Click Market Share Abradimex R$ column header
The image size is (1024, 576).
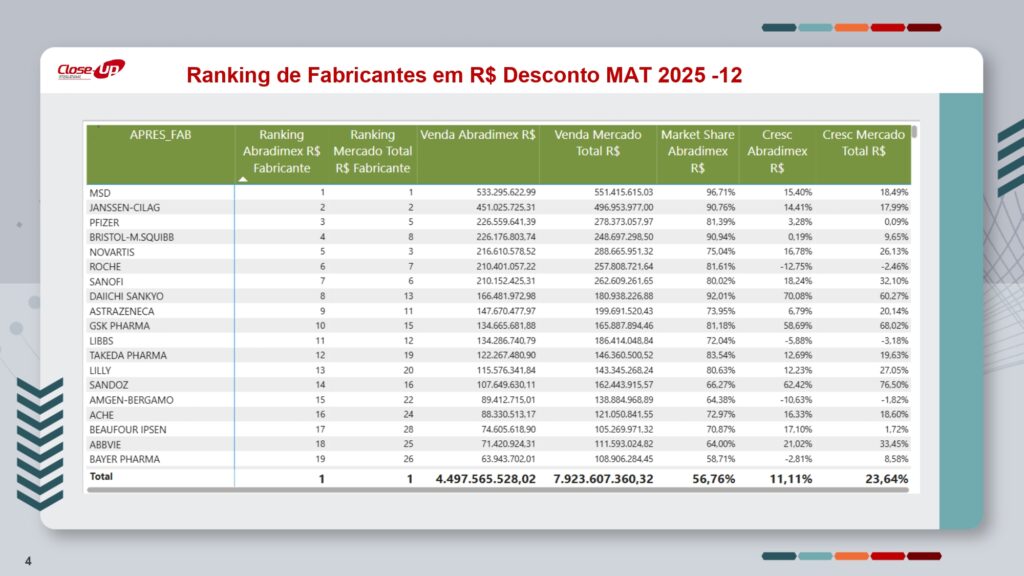697,151
